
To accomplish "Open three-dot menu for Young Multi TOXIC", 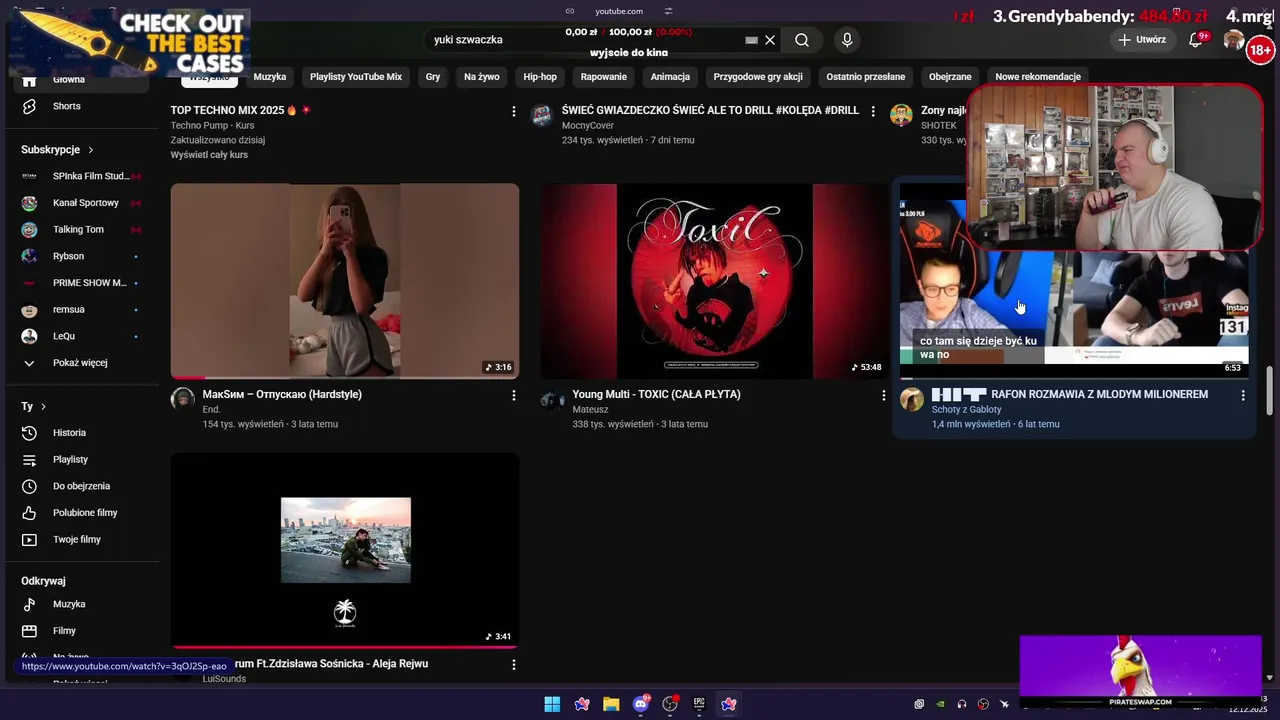I will click(x=883, y=396).
